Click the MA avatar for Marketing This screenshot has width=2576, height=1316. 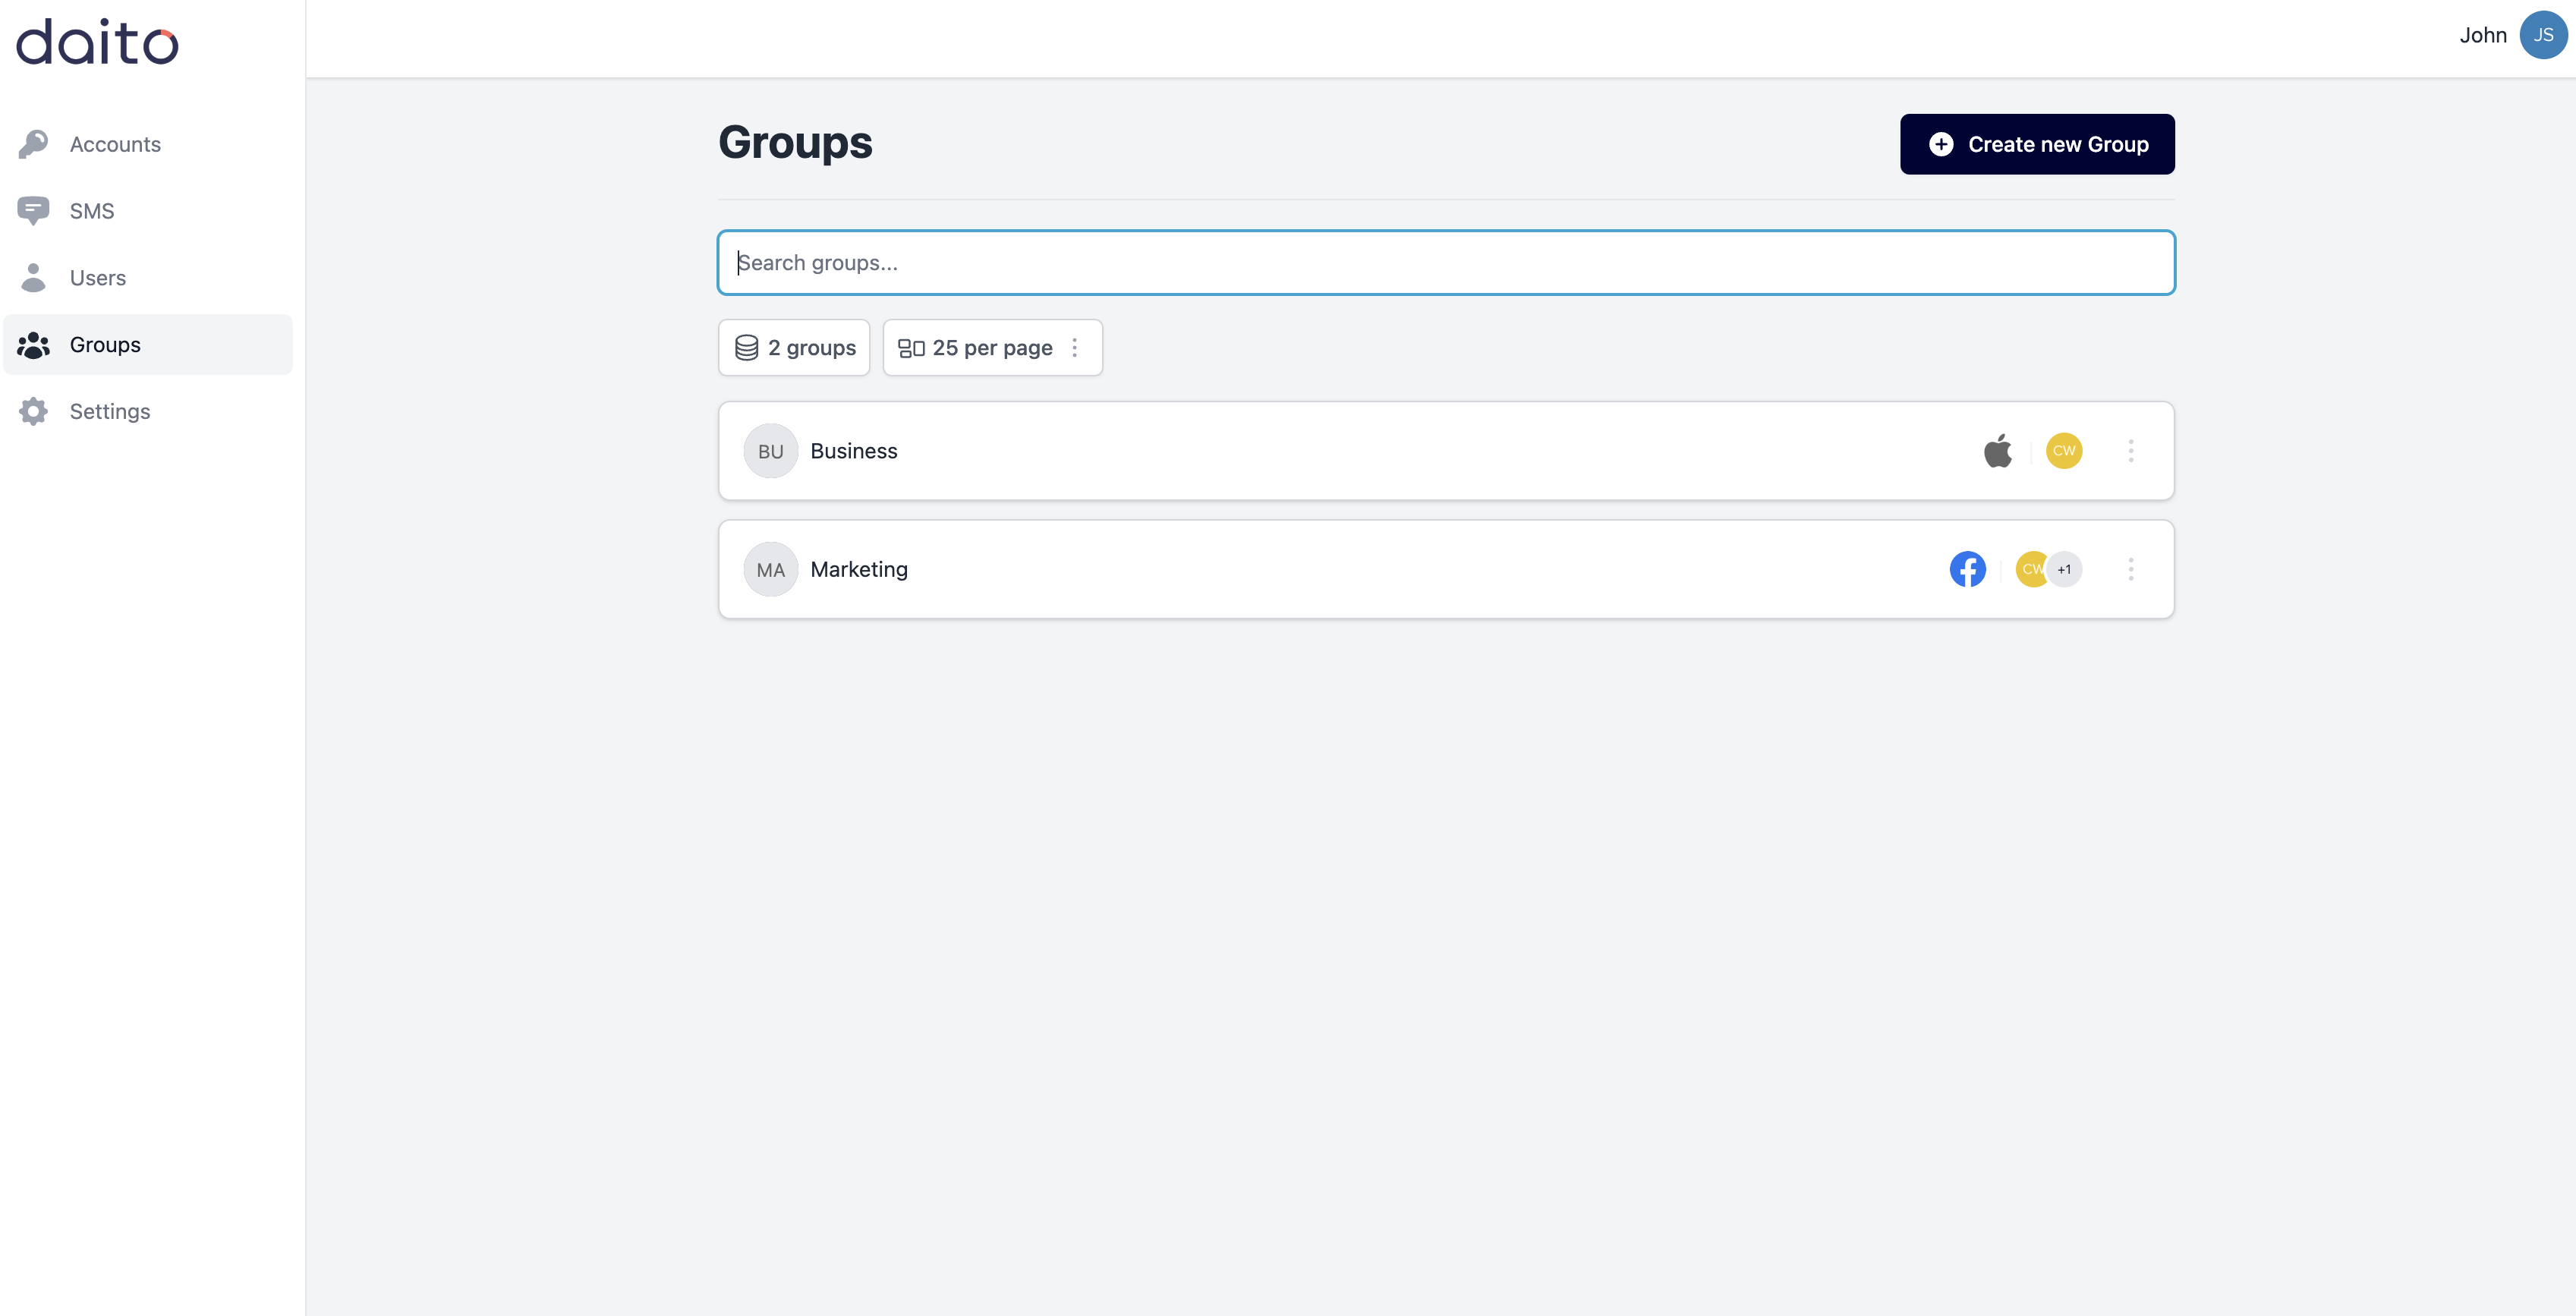tap(771, 569)
